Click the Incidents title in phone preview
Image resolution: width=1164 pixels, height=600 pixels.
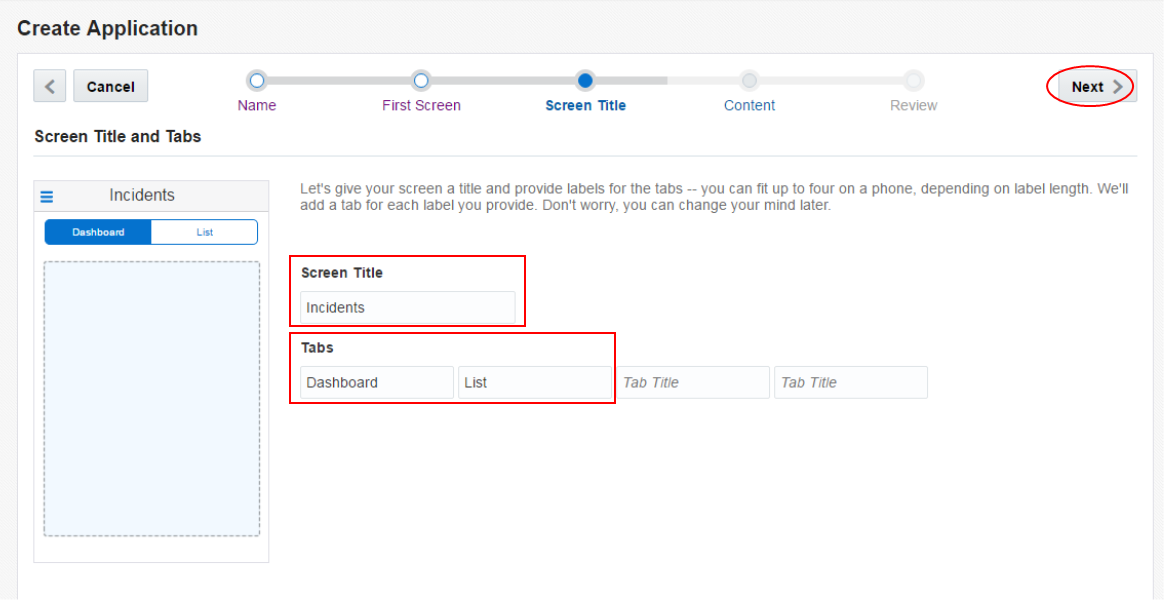tap(142, 195)
